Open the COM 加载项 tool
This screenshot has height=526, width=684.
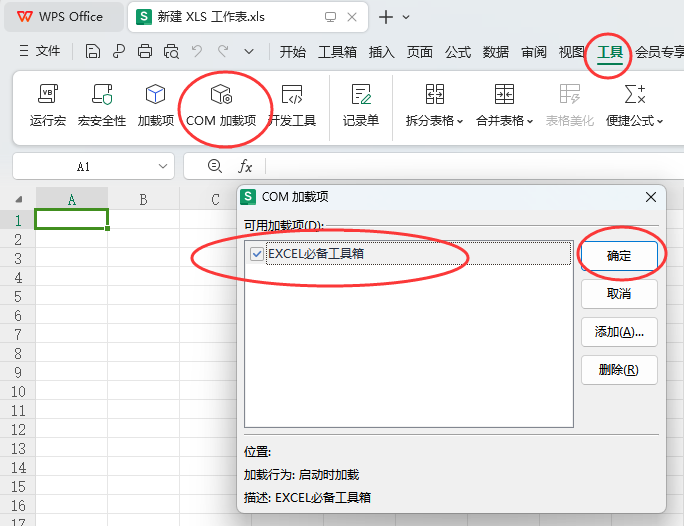[221, 104]
